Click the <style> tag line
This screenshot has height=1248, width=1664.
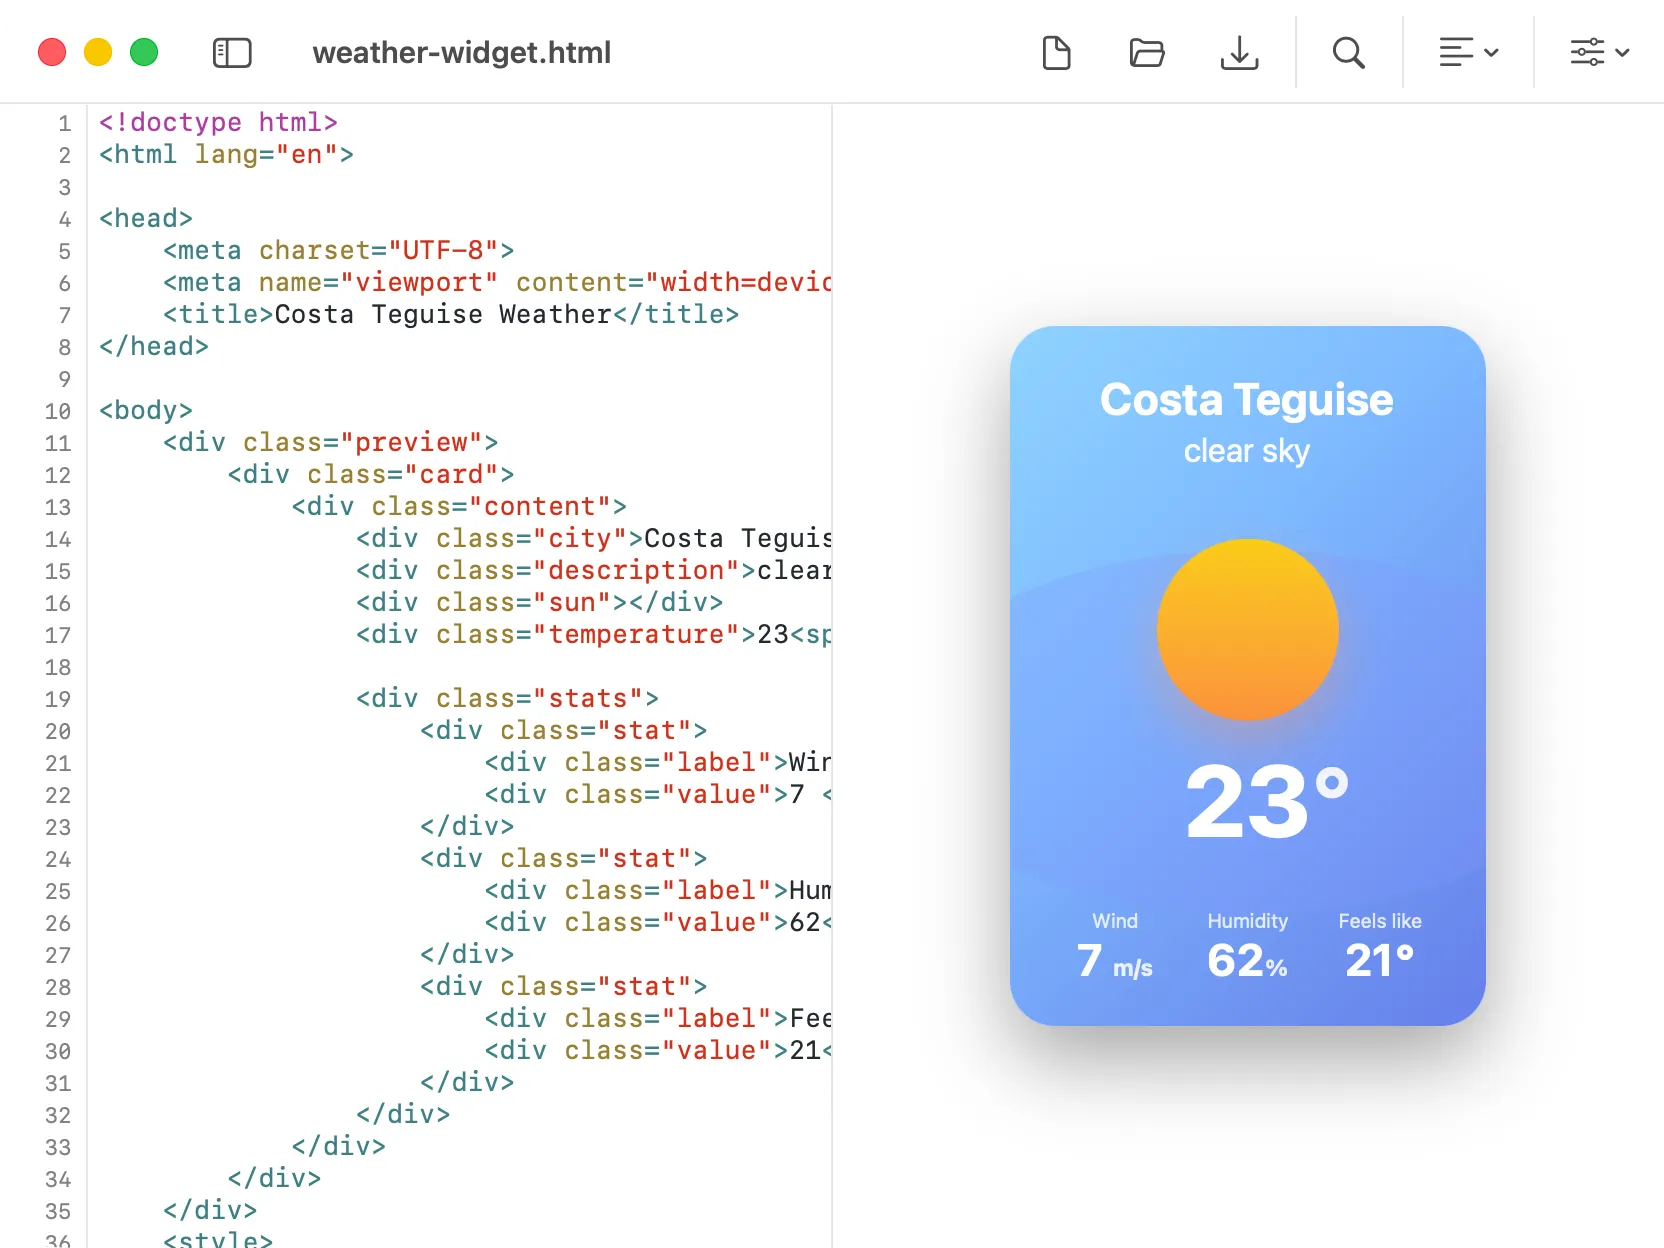click(x=218, y=1240)
